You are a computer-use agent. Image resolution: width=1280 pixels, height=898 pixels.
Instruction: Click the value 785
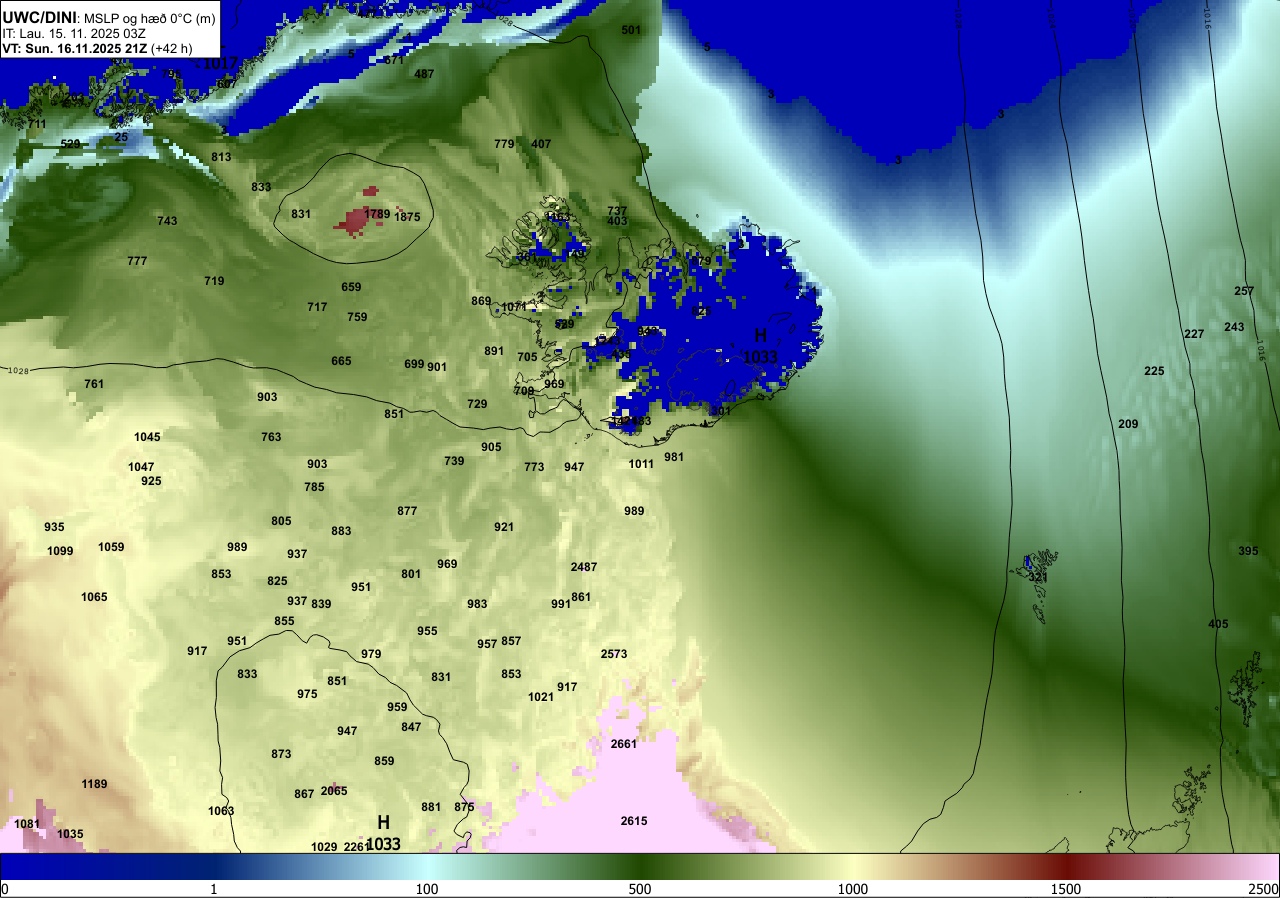314,487
